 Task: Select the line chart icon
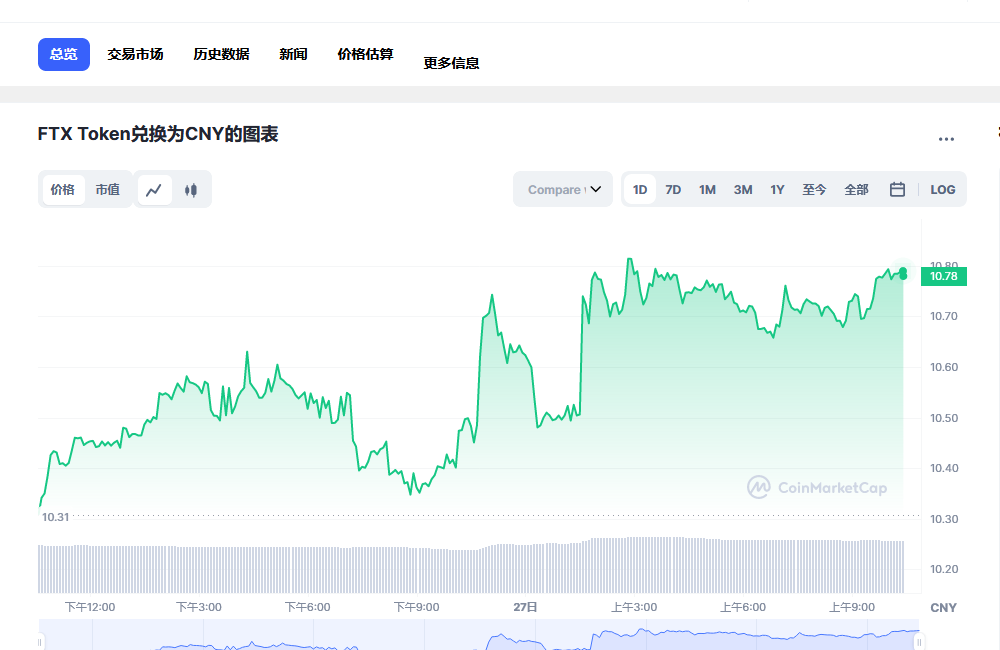point(154,190)
